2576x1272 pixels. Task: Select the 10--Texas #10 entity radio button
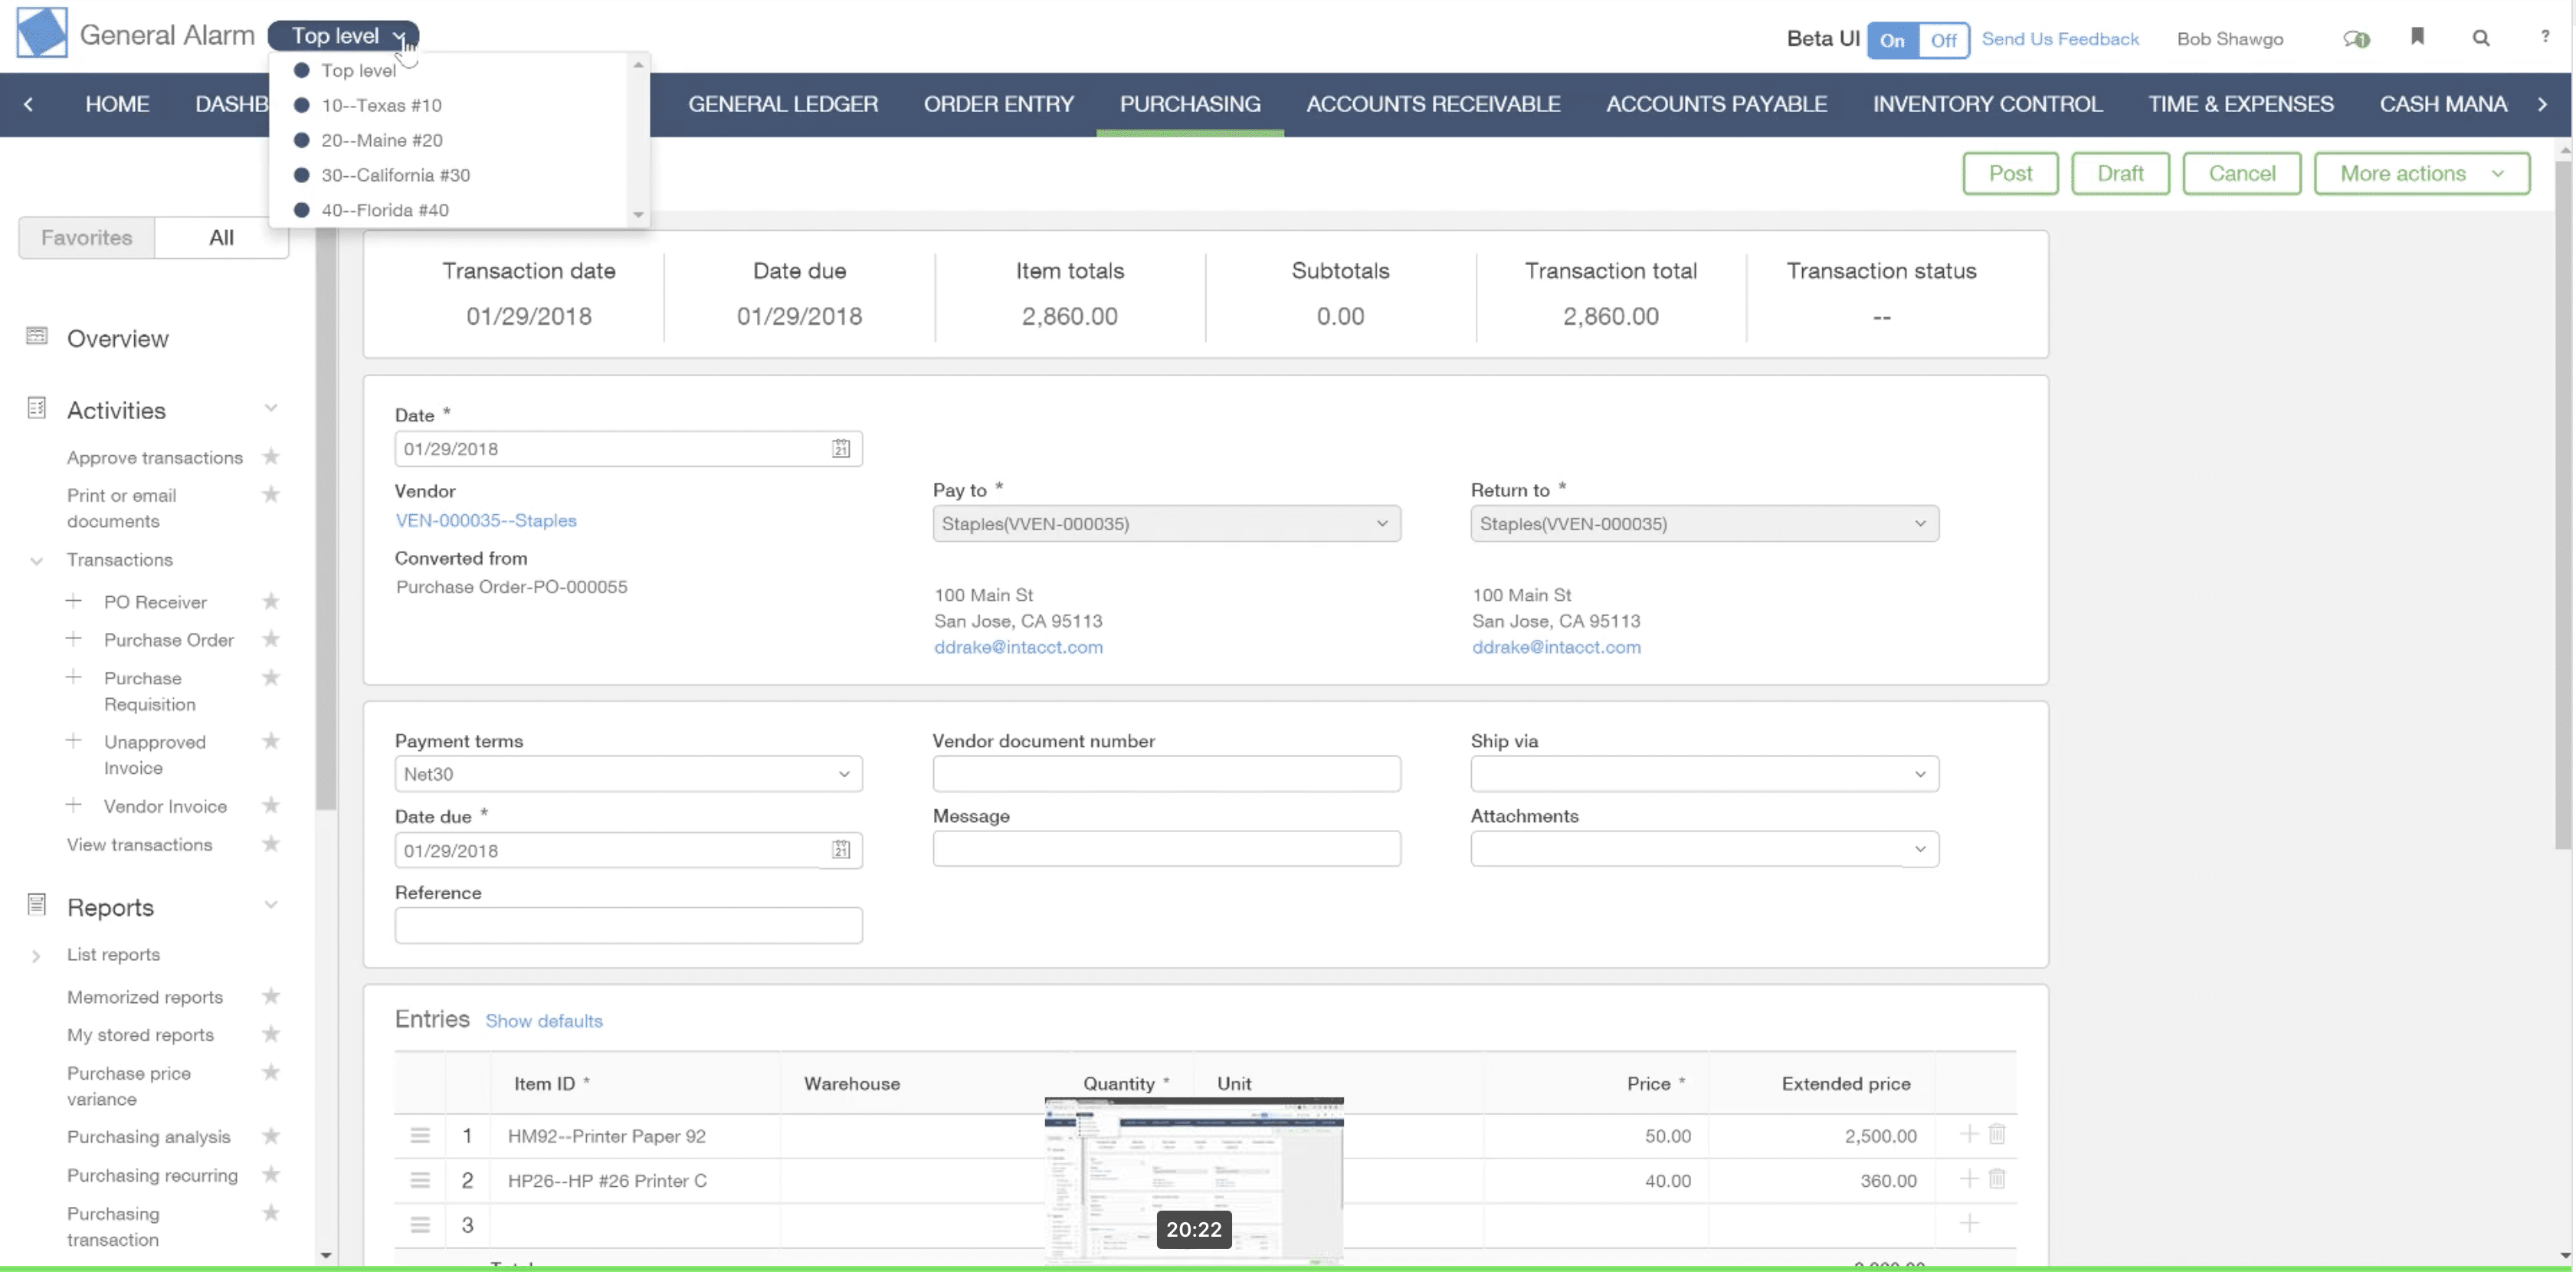[302, 105]
